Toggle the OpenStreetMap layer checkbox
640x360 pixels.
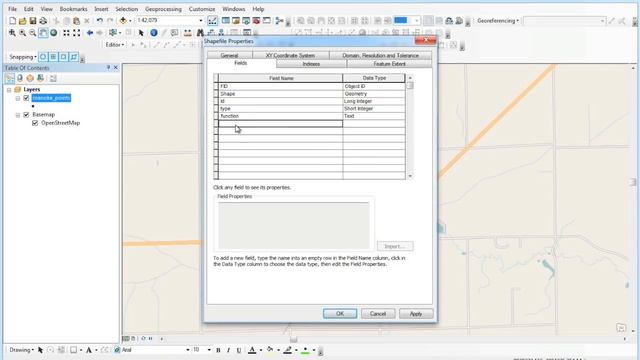coord(35,123)
